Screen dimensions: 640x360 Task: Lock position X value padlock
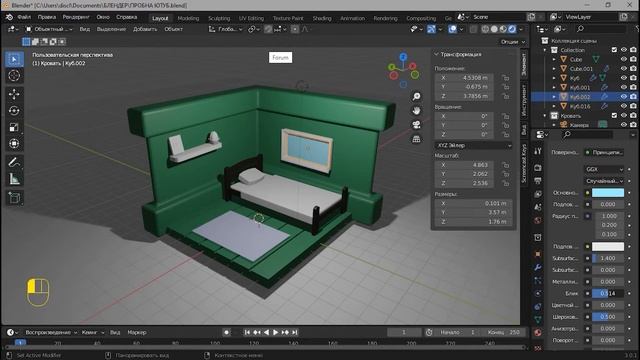[506, 78]
